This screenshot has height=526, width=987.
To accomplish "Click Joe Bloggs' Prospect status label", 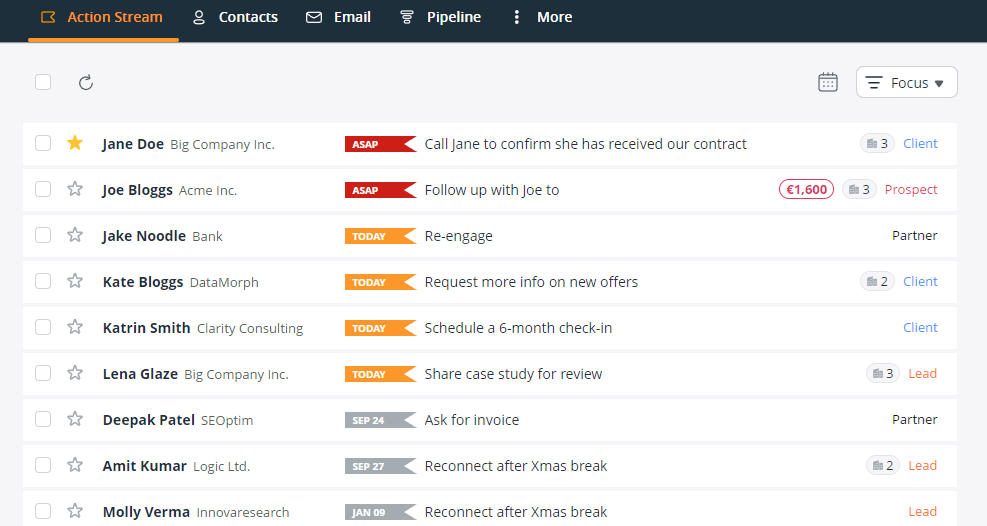I will pyautogui.click(x=911, y=189).
